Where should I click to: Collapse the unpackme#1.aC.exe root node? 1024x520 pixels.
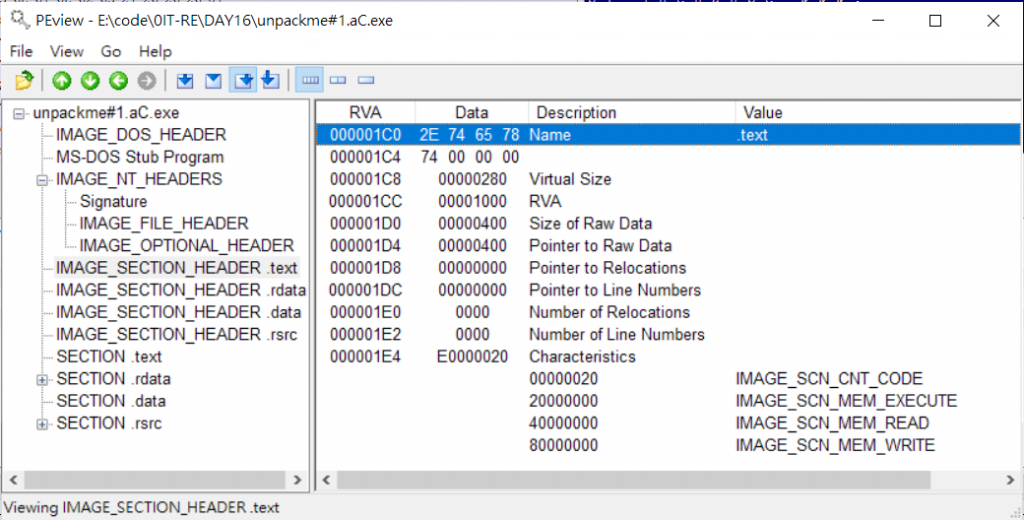19,114
